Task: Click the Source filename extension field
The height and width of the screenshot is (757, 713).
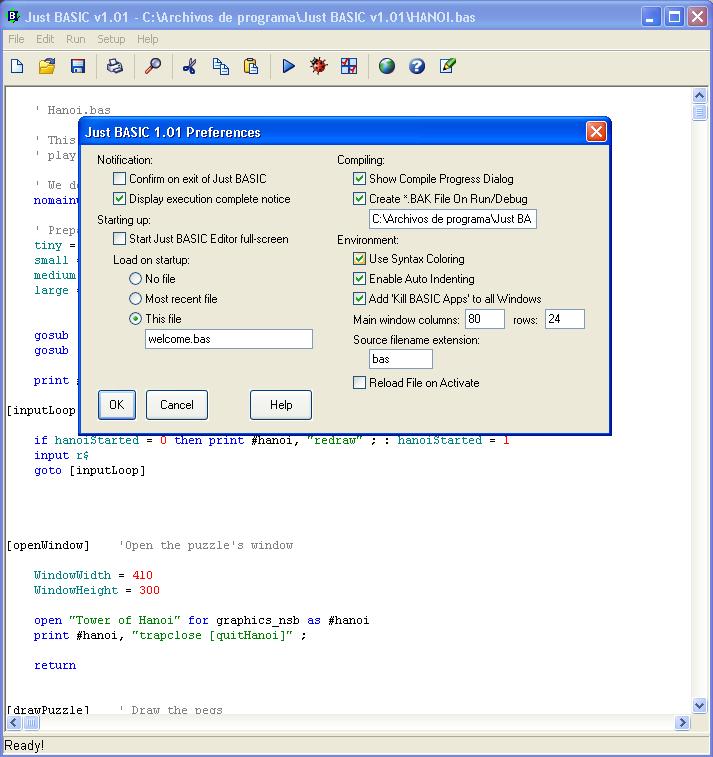Action: (x=401, y=359)
